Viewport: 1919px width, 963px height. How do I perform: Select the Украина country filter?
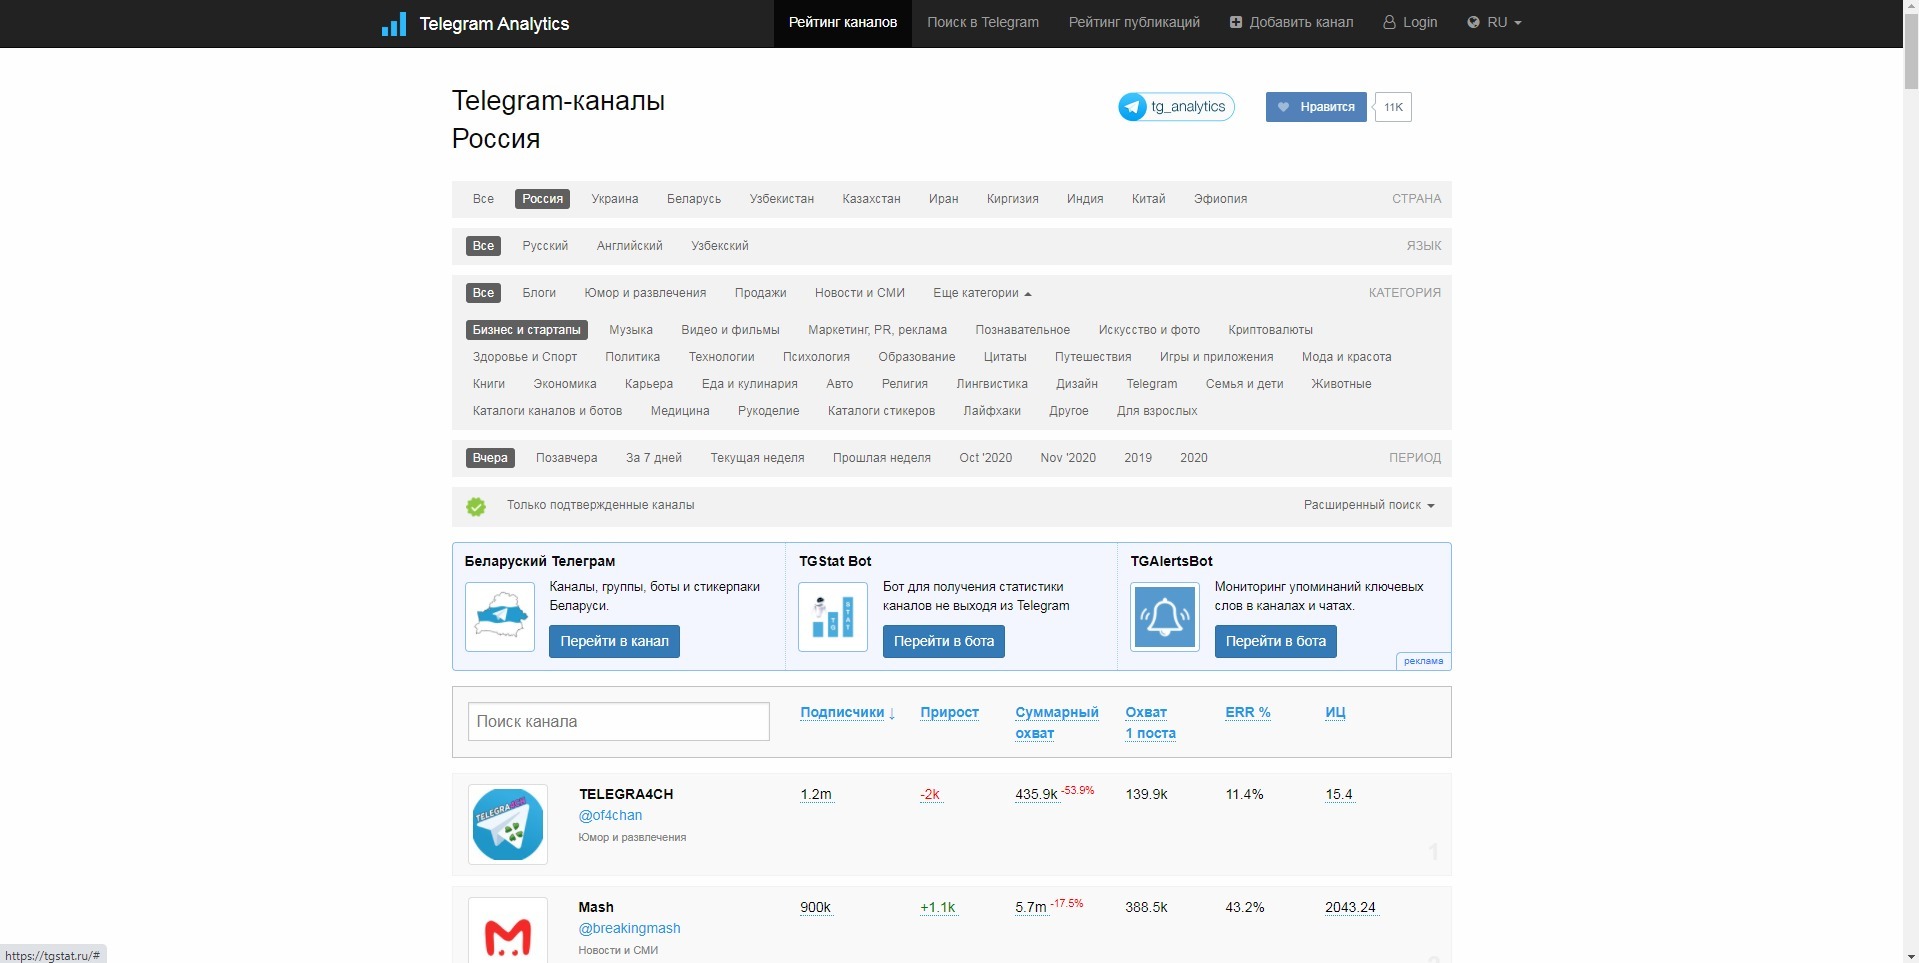coord(614,199)
